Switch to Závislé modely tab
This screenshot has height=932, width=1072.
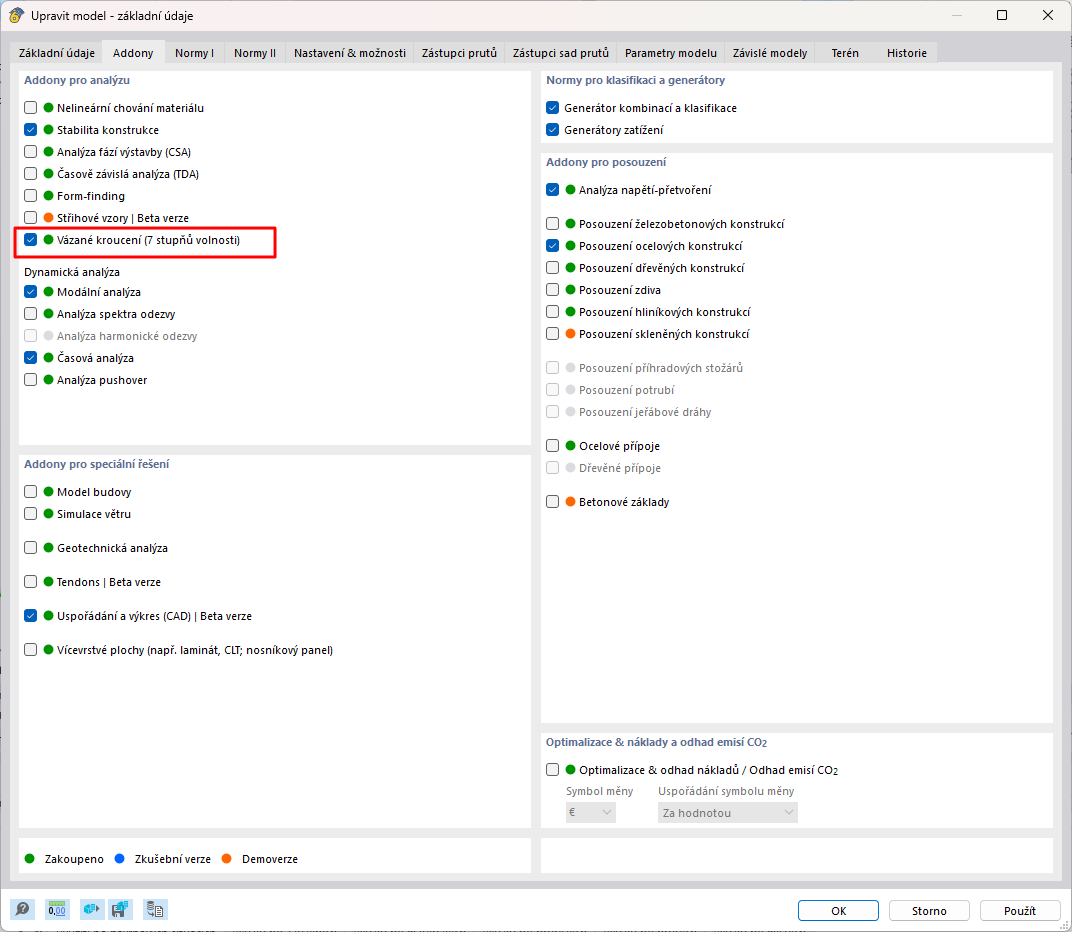[770, 53]
